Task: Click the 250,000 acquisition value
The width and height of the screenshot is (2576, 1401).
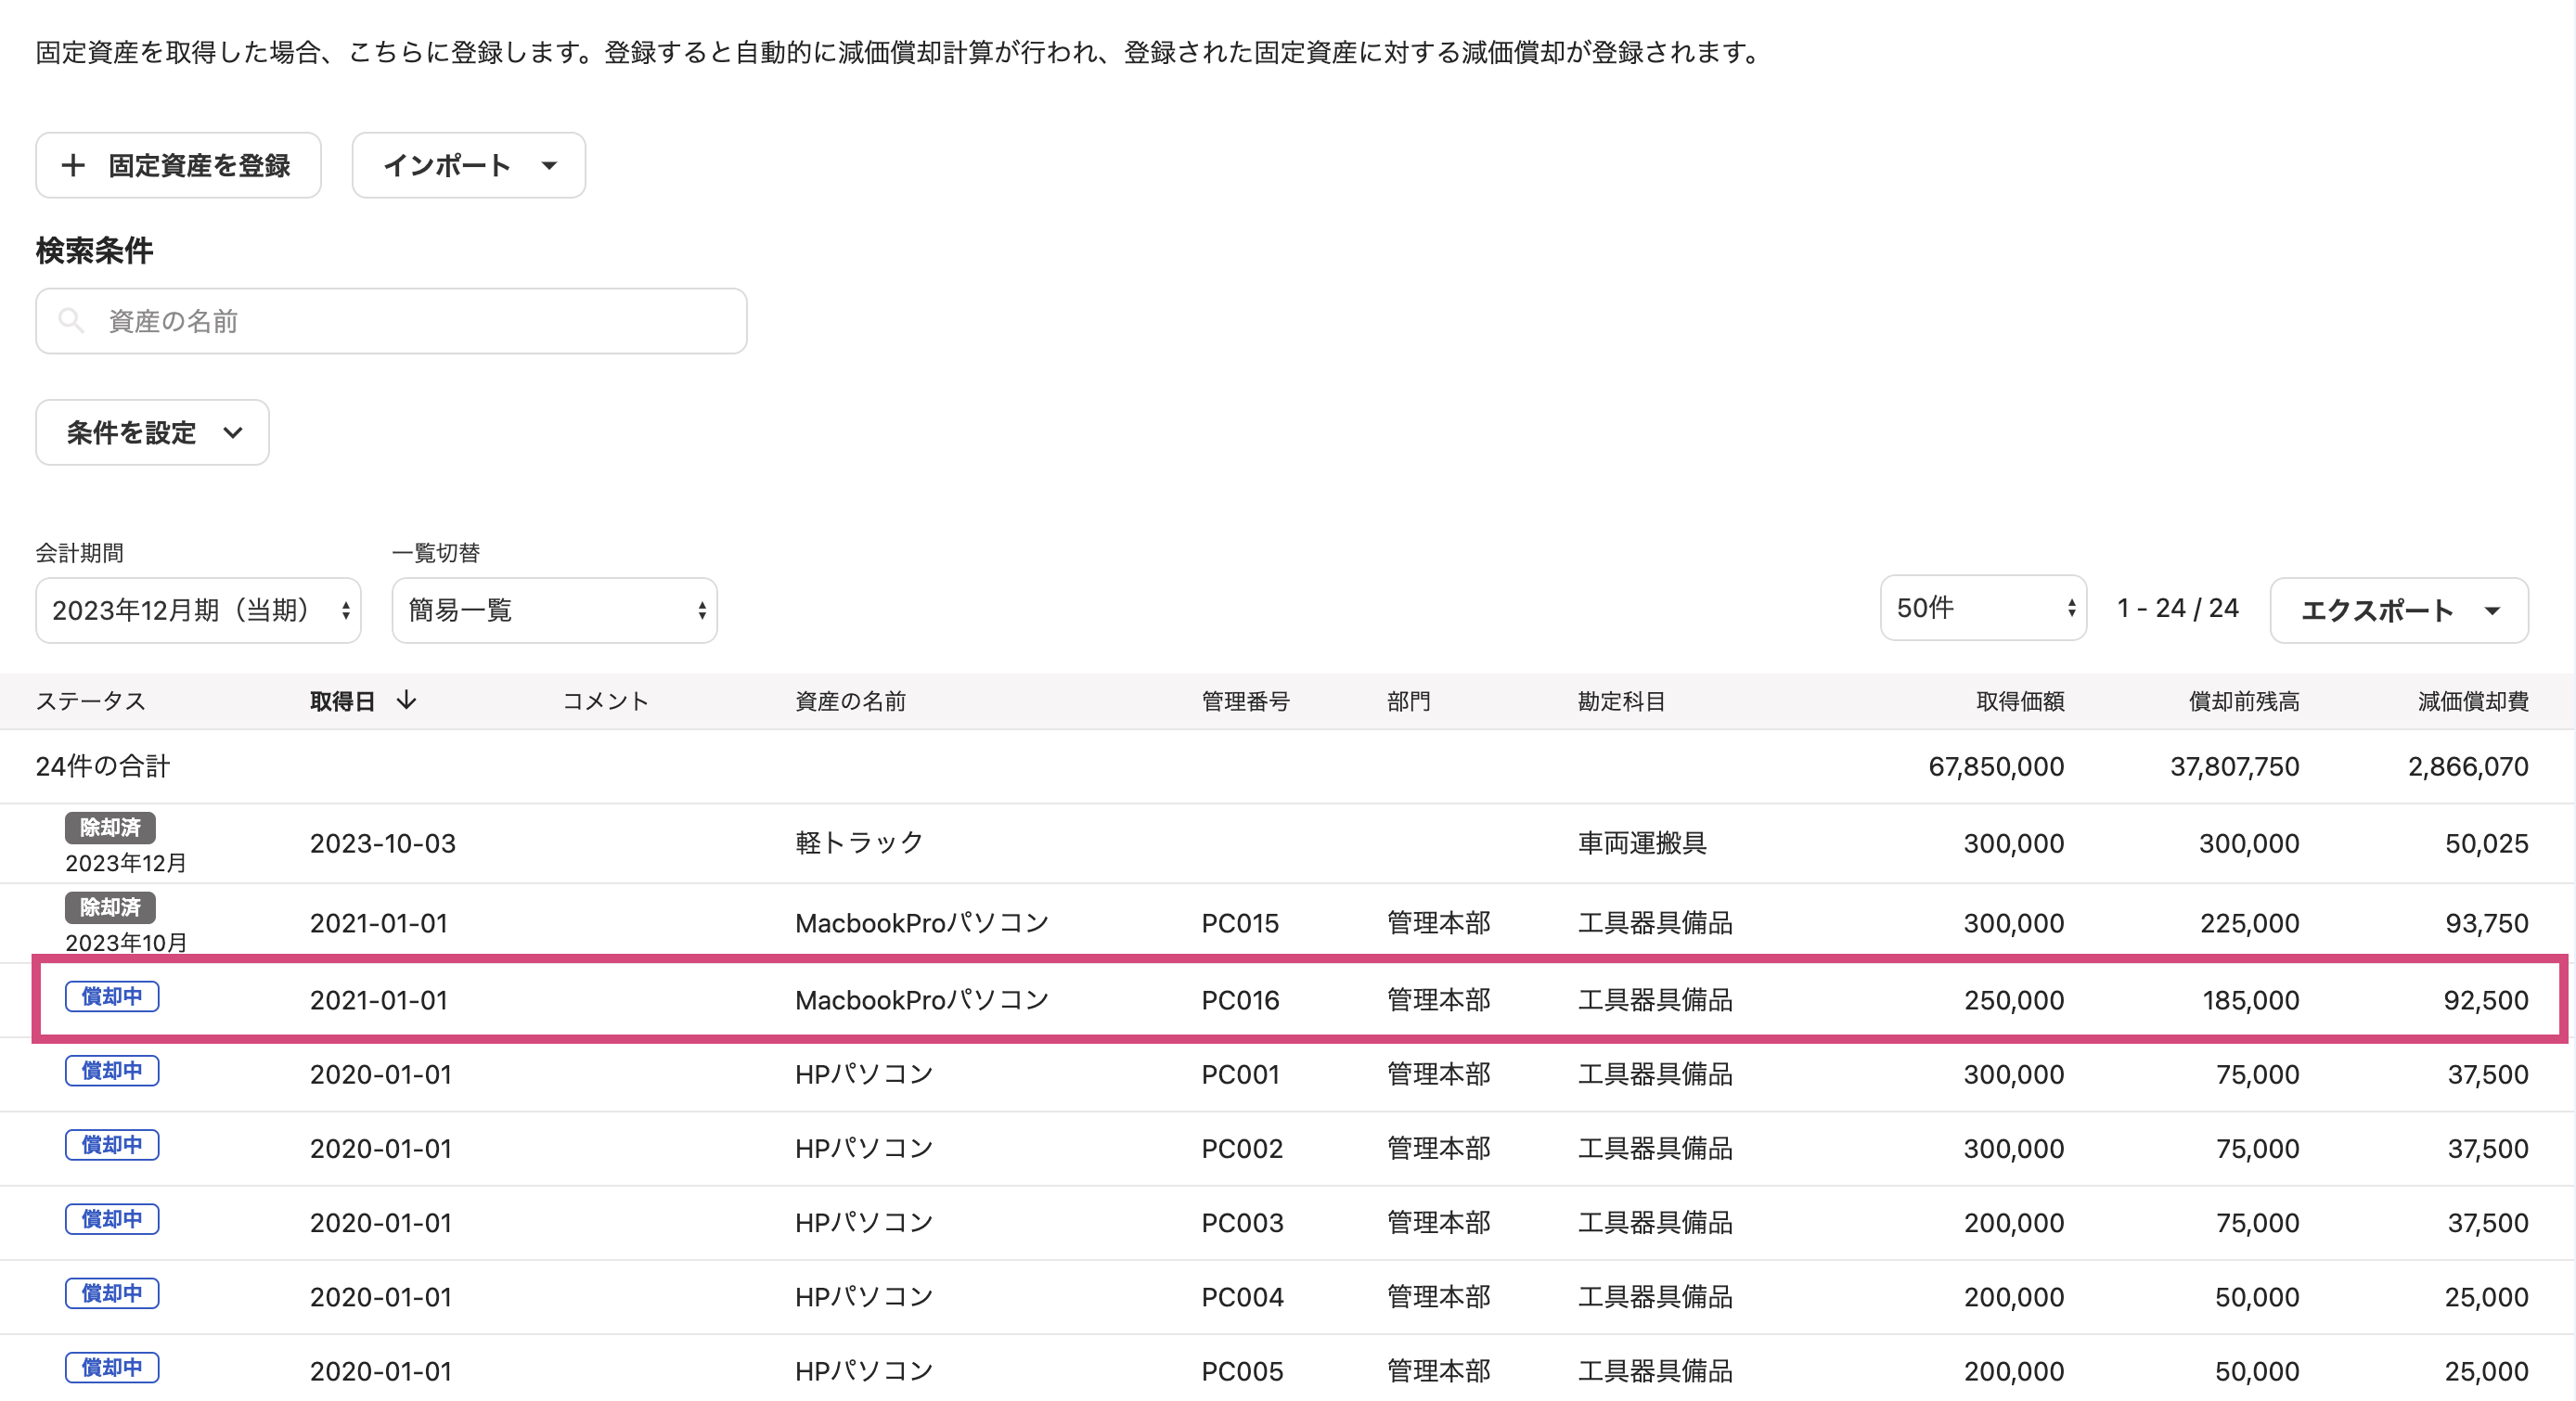Action: [2013, 999]
